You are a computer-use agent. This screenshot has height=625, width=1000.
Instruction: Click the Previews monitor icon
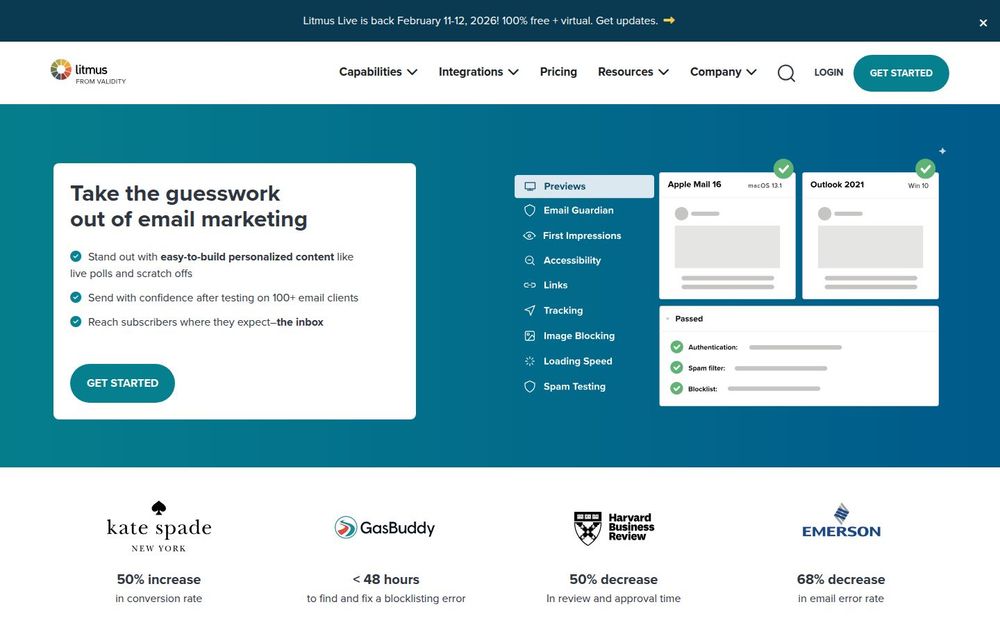530,186
